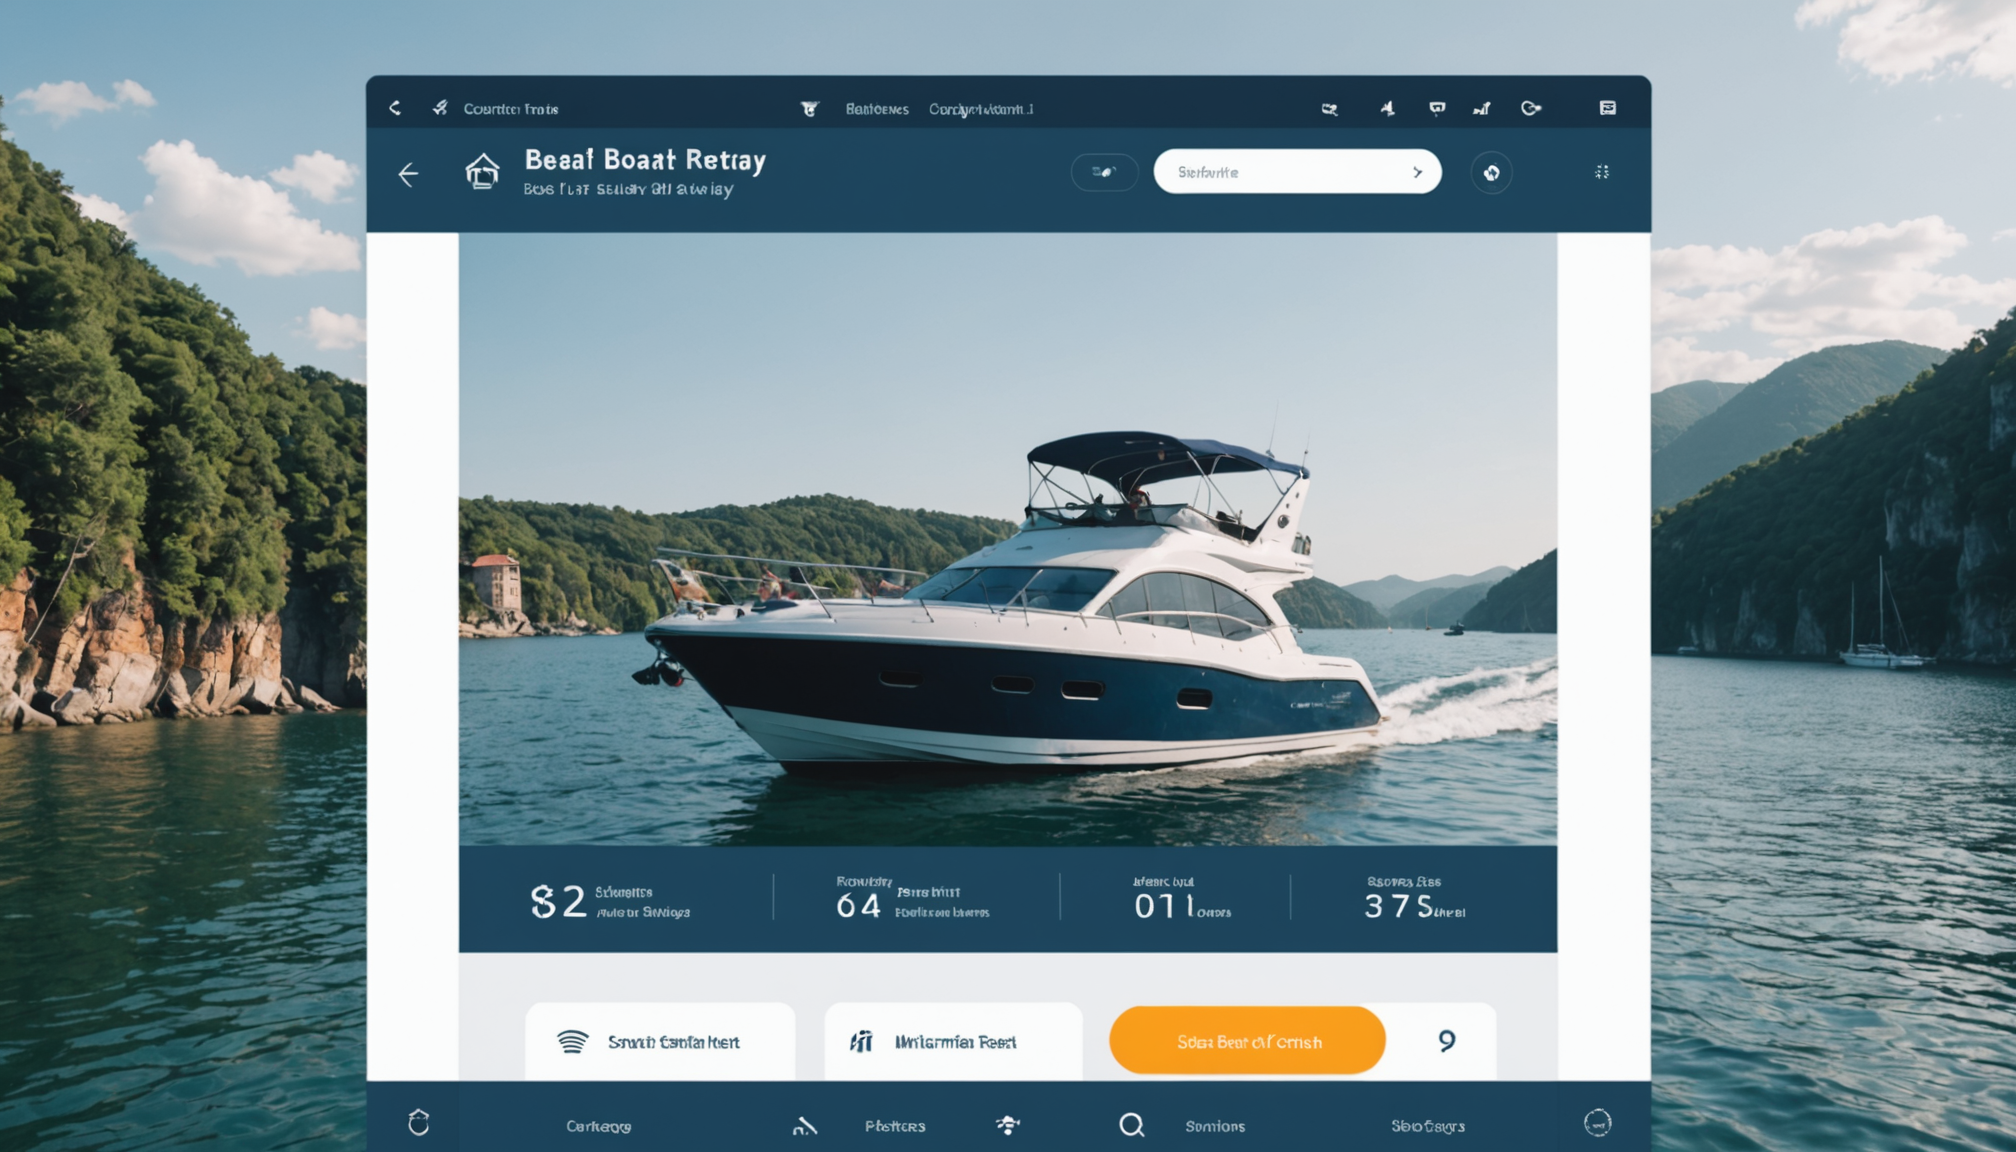Viewport: 2016px width, 1152px height.
Task: Open the main yacht photo
Action: coord(1008,540)
